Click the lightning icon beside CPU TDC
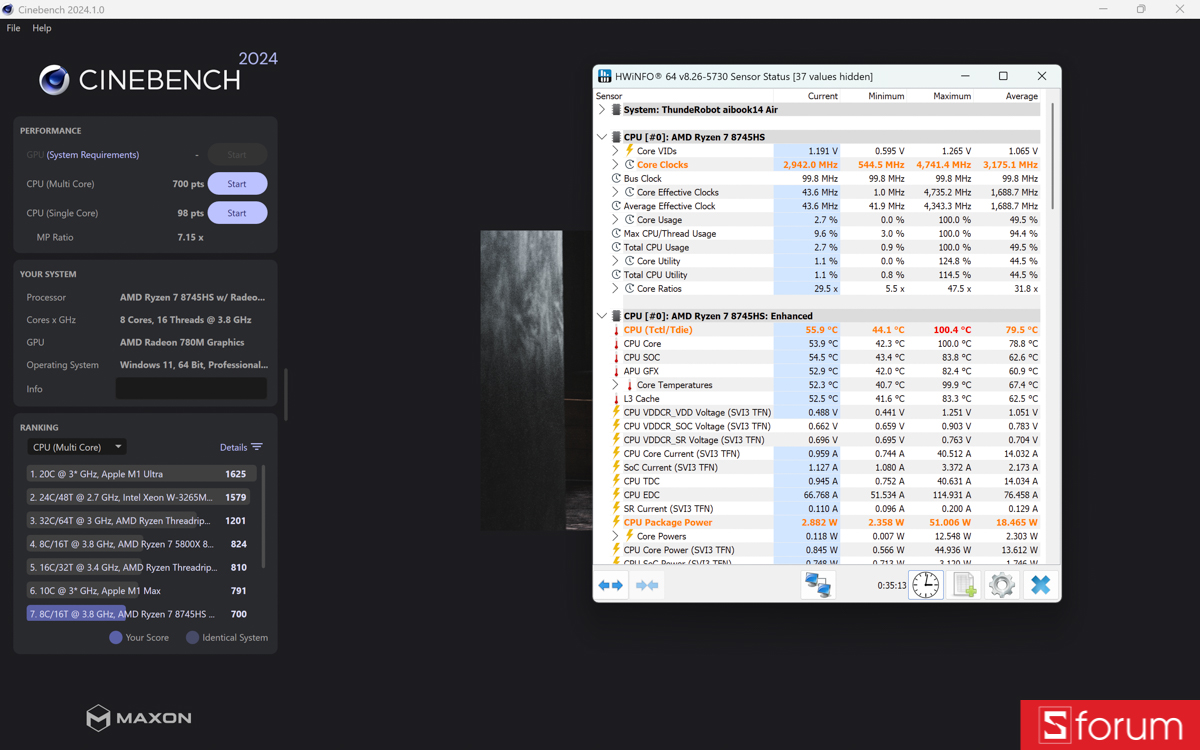 (x=616, y=481)
